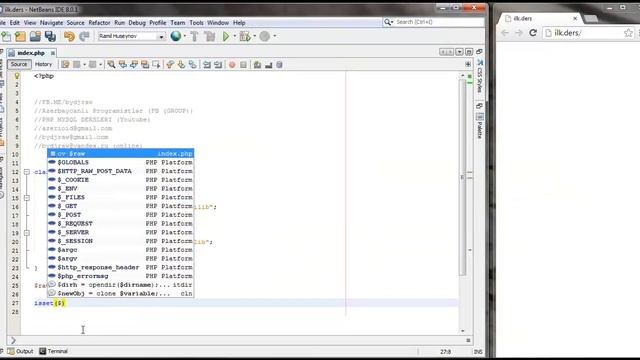This screenshot has width=640, height=360.
Task: Click the Search (Ctrl+I) field
Action: [x=433, y=22]
